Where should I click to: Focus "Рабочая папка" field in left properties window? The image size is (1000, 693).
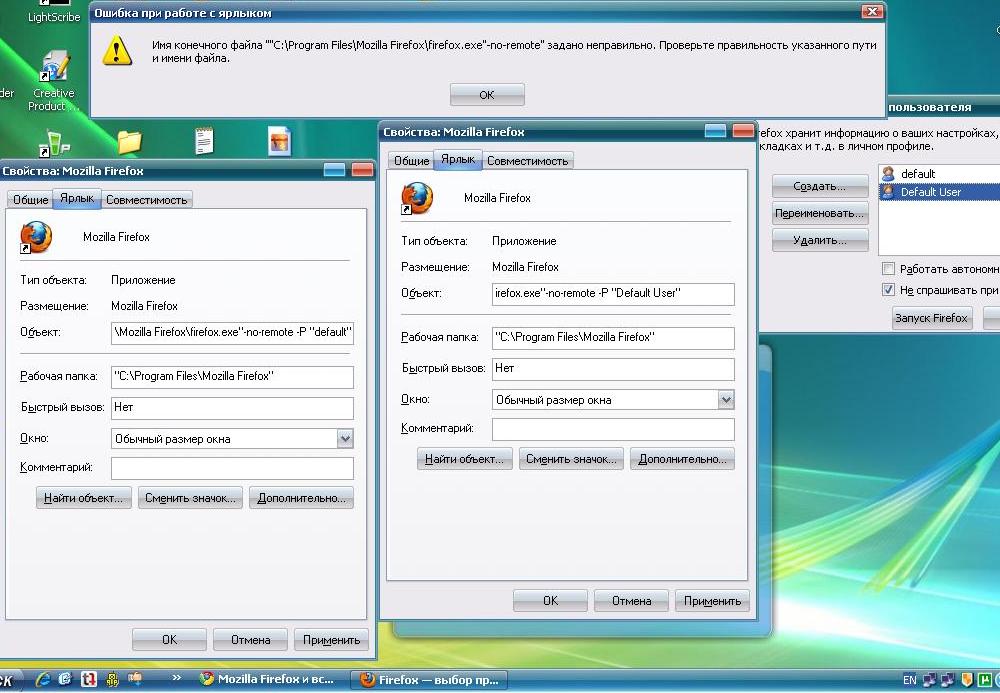(x=232, y=377)
